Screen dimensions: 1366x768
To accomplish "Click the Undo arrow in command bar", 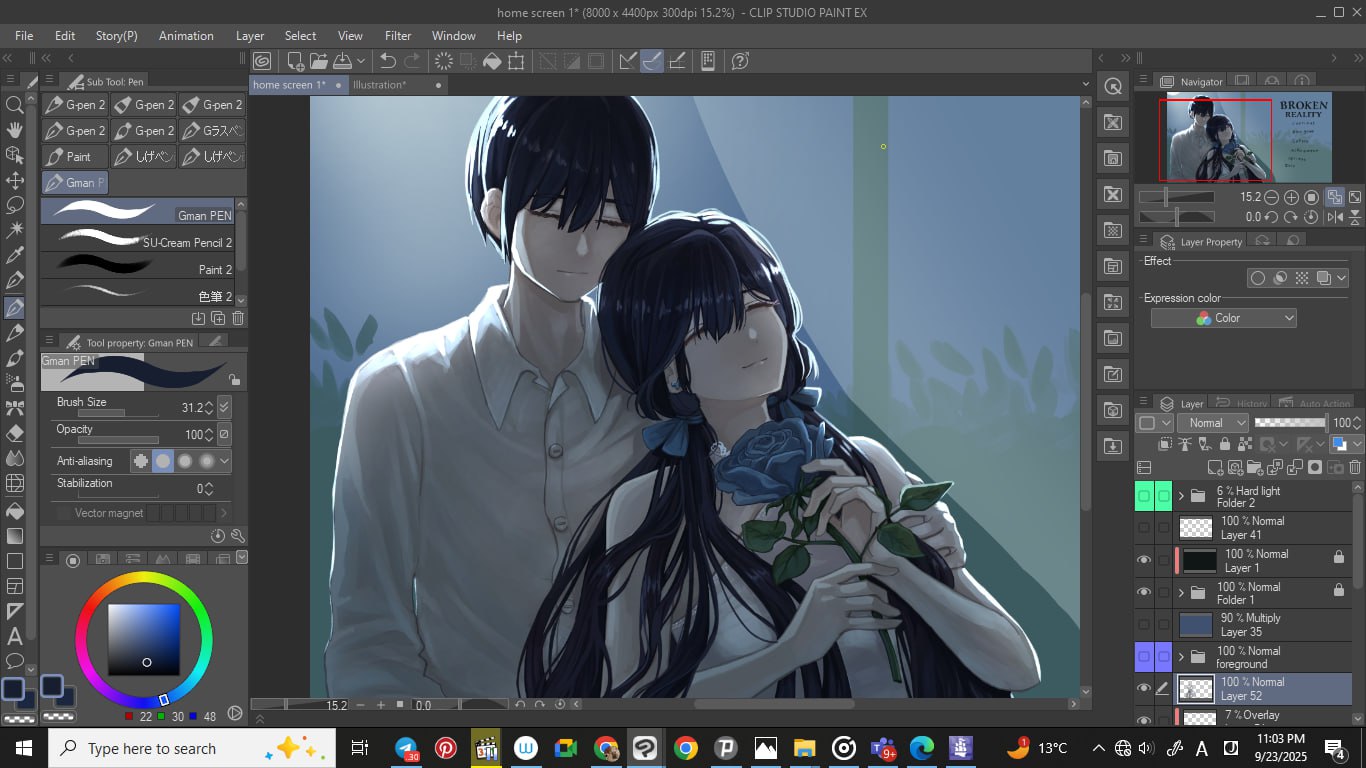I will coord(388,61).
